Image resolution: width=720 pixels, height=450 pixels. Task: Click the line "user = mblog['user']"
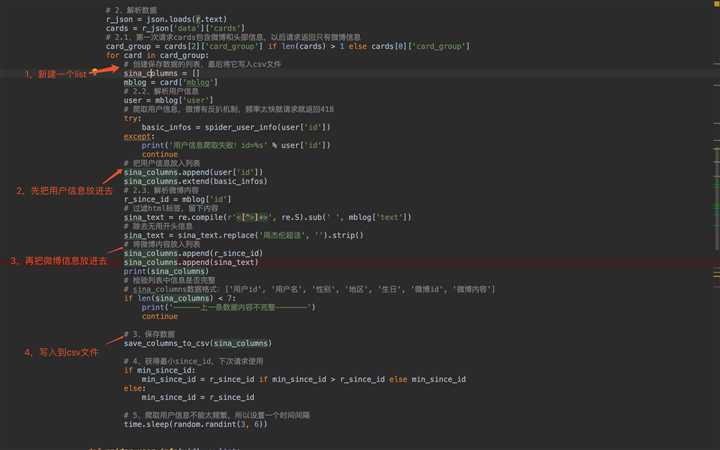click(169, 100)
